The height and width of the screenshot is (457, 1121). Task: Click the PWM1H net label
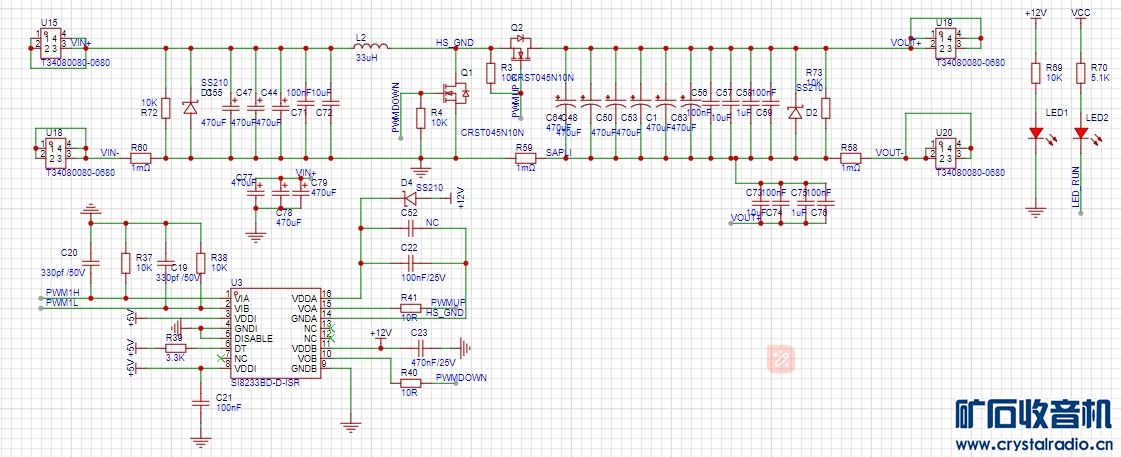[x=62, y=293]
